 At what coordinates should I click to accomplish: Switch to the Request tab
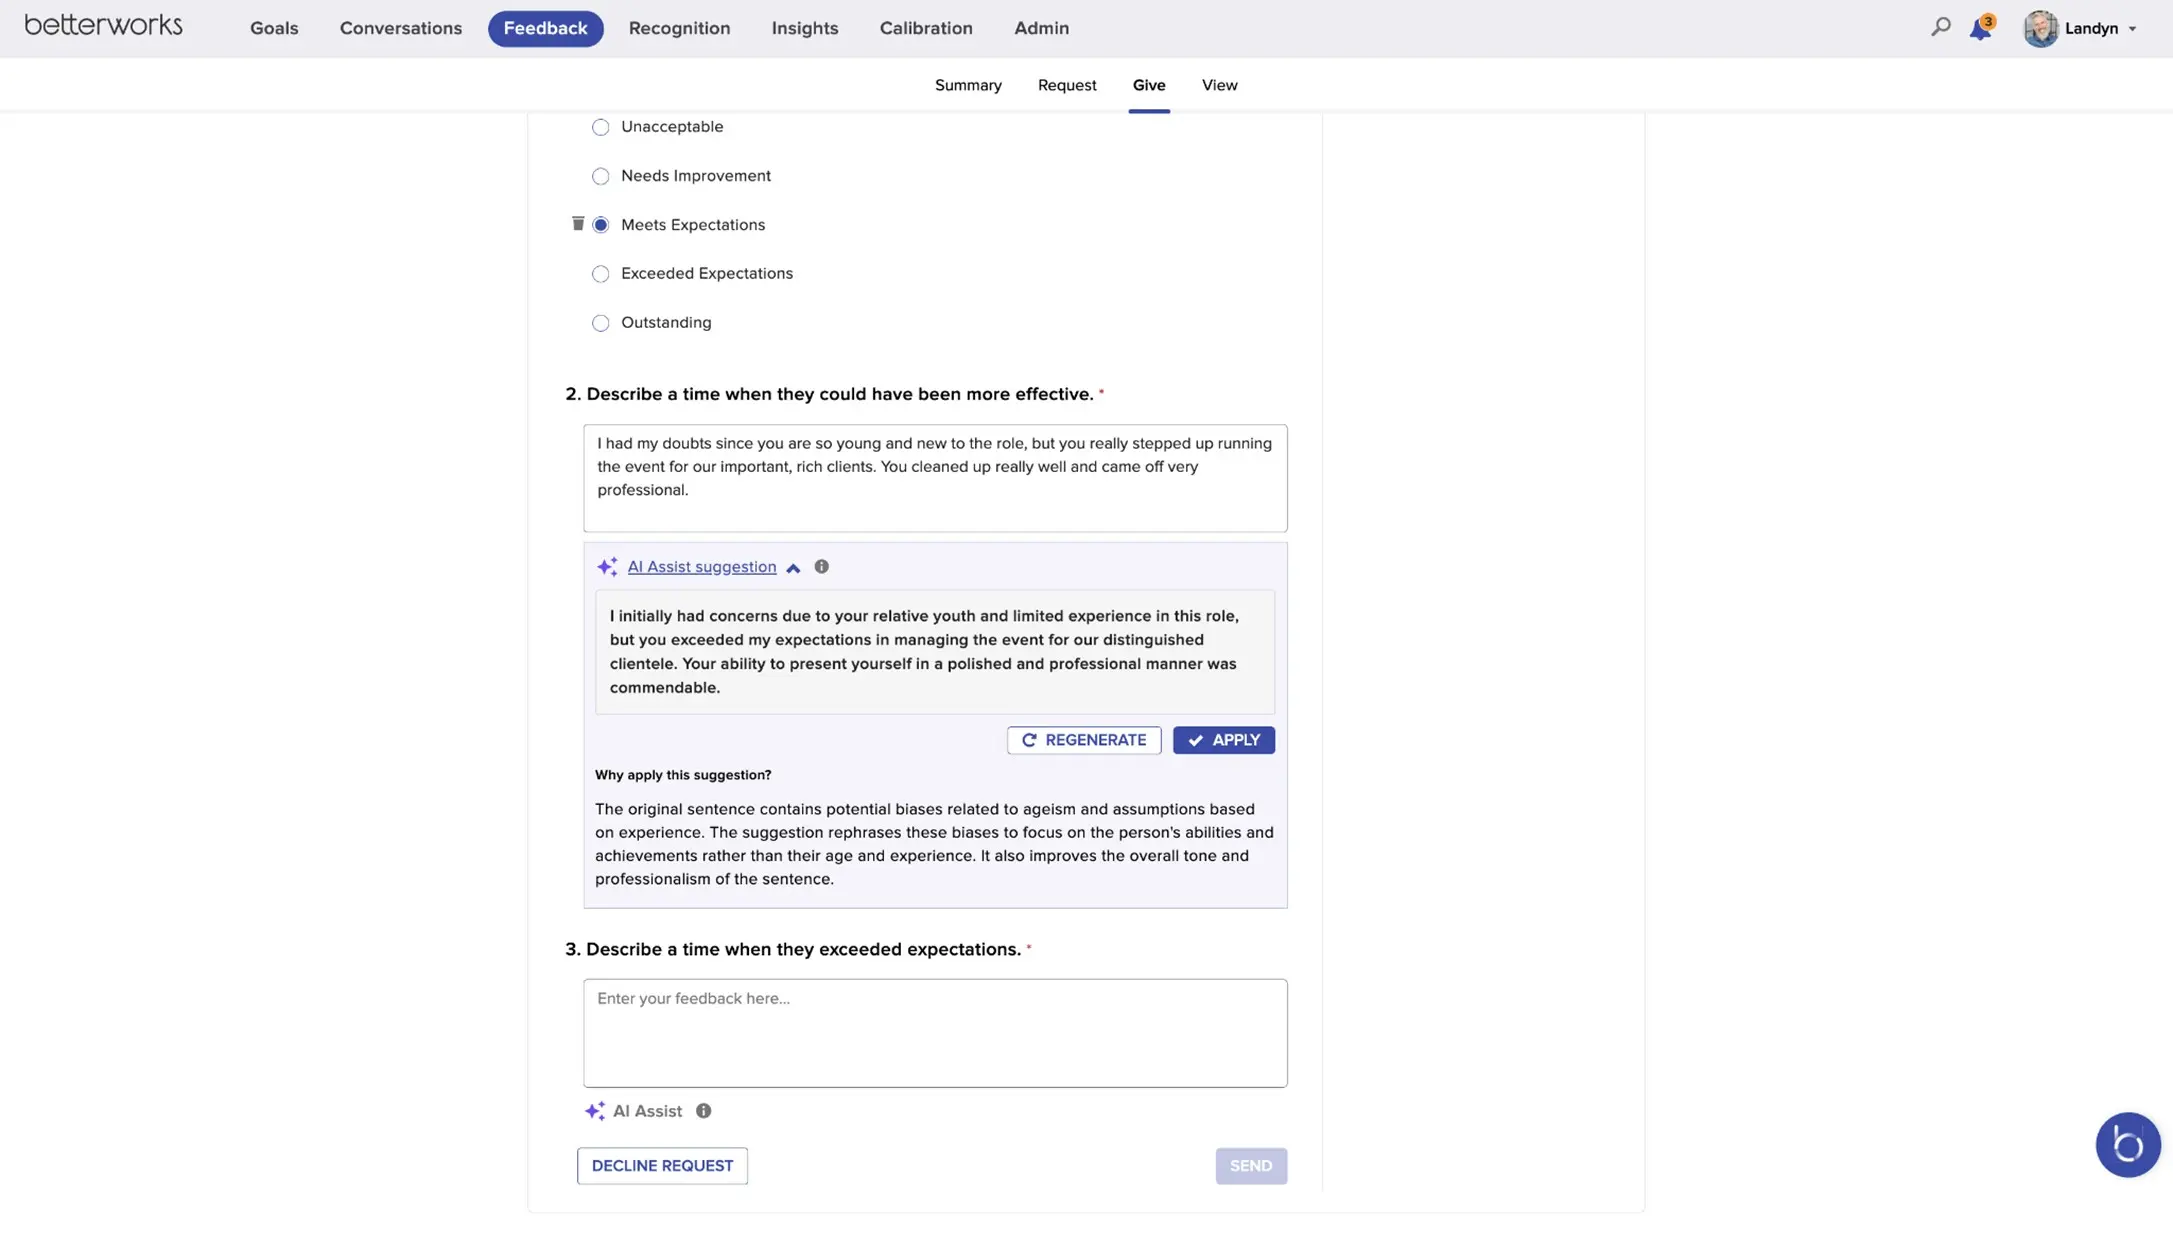click(x=1066, y=85)
